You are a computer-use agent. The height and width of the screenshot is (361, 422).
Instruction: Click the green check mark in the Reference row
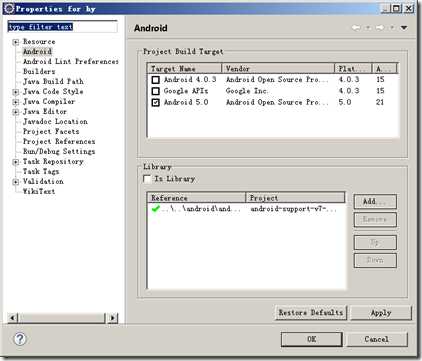(x=155, y=209)
